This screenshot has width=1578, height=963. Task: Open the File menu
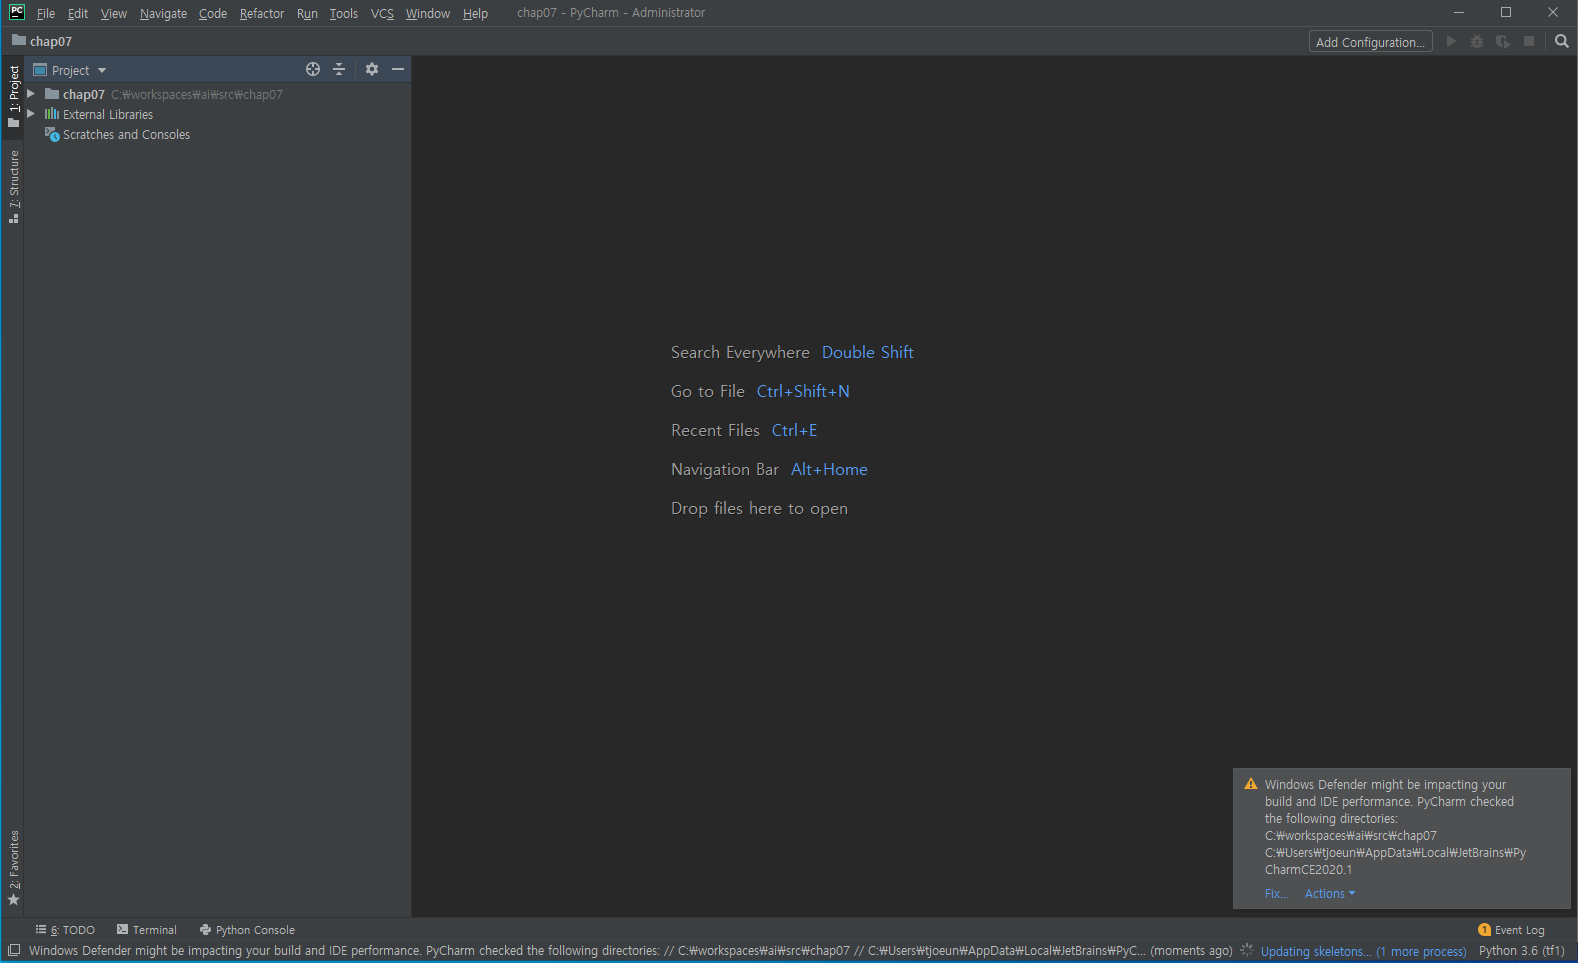pos(46,13)
